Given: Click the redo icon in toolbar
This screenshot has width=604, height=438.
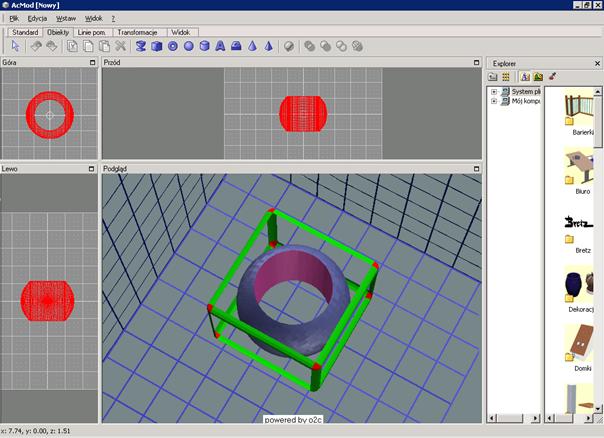Looking at the screenshot, I should [52, 46].
